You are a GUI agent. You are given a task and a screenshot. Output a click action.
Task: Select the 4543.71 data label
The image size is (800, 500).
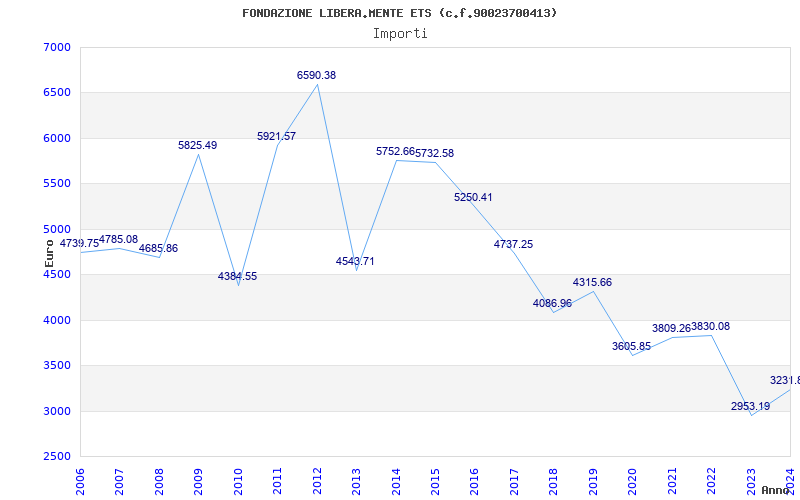click(x=355, y=261)
